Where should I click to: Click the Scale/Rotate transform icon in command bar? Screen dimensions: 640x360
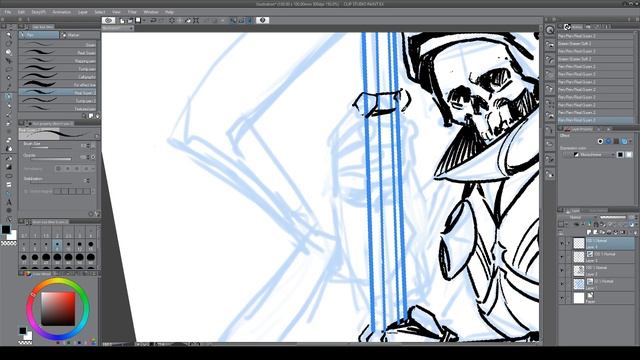(x=196, y=20)
